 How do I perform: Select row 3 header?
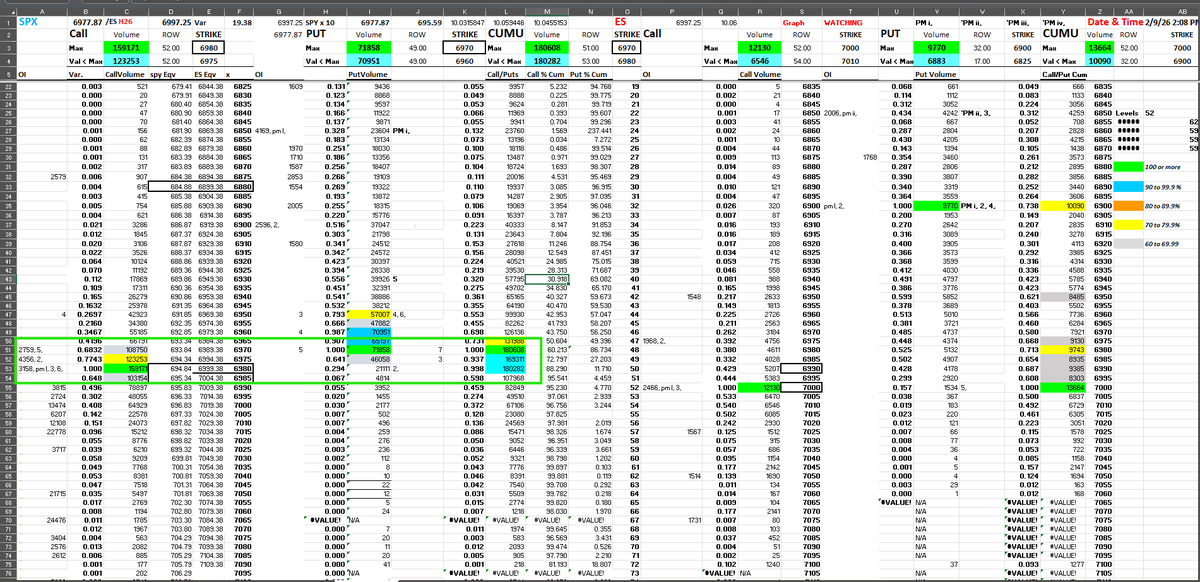[9, 47]
